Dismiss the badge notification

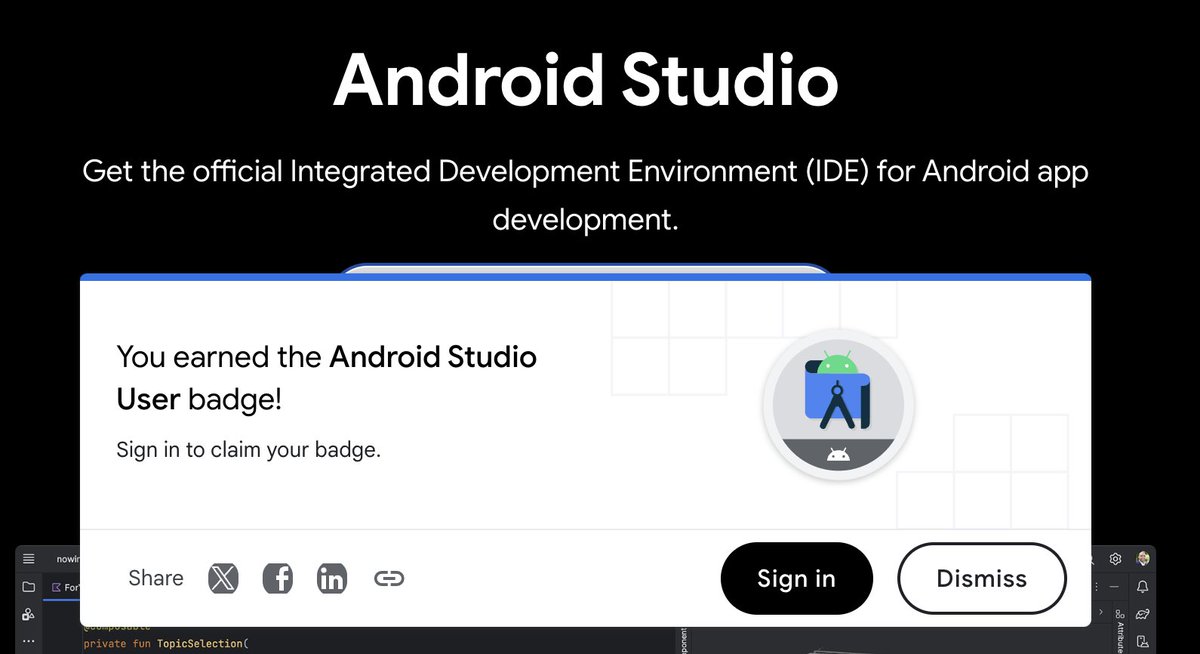982,578
